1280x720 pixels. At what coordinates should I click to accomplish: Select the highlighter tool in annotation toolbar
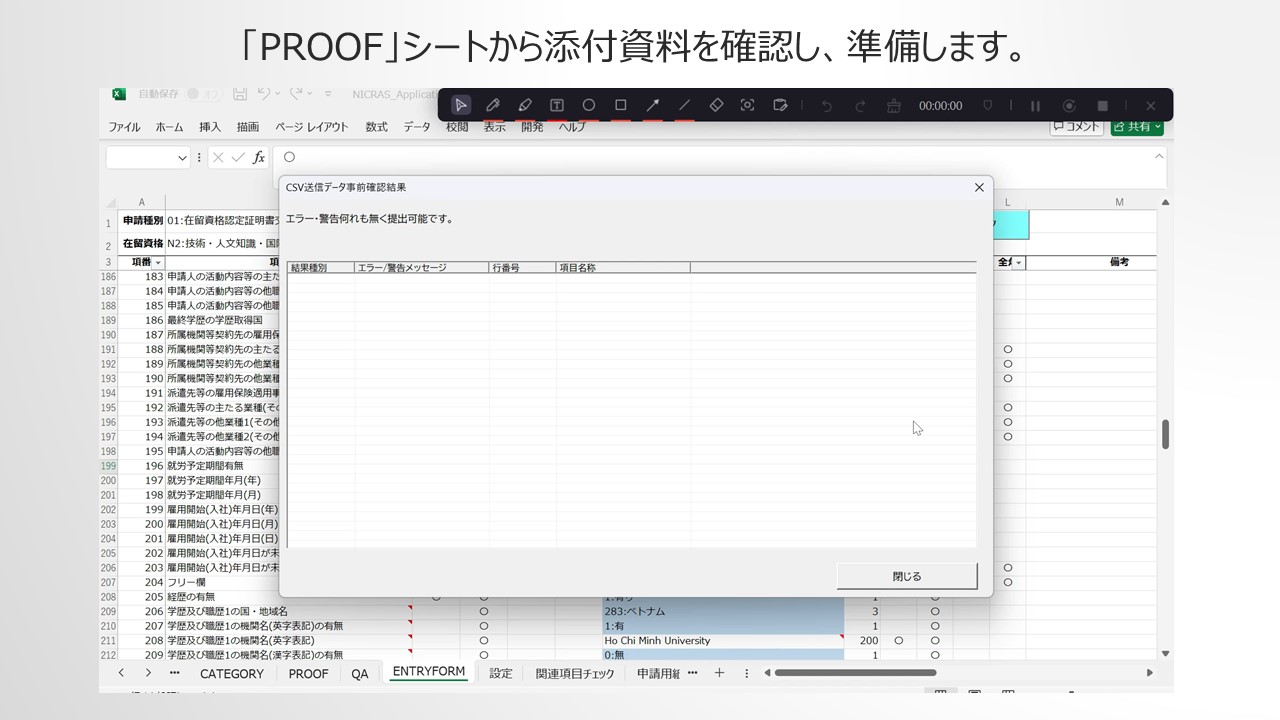pyautogui.click(x=525, y=105)
